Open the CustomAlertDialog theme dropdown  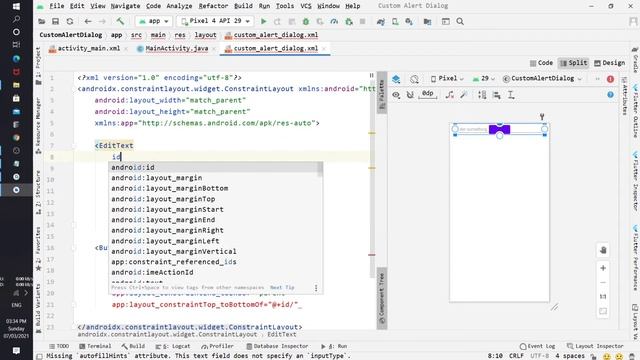(542, 78)
